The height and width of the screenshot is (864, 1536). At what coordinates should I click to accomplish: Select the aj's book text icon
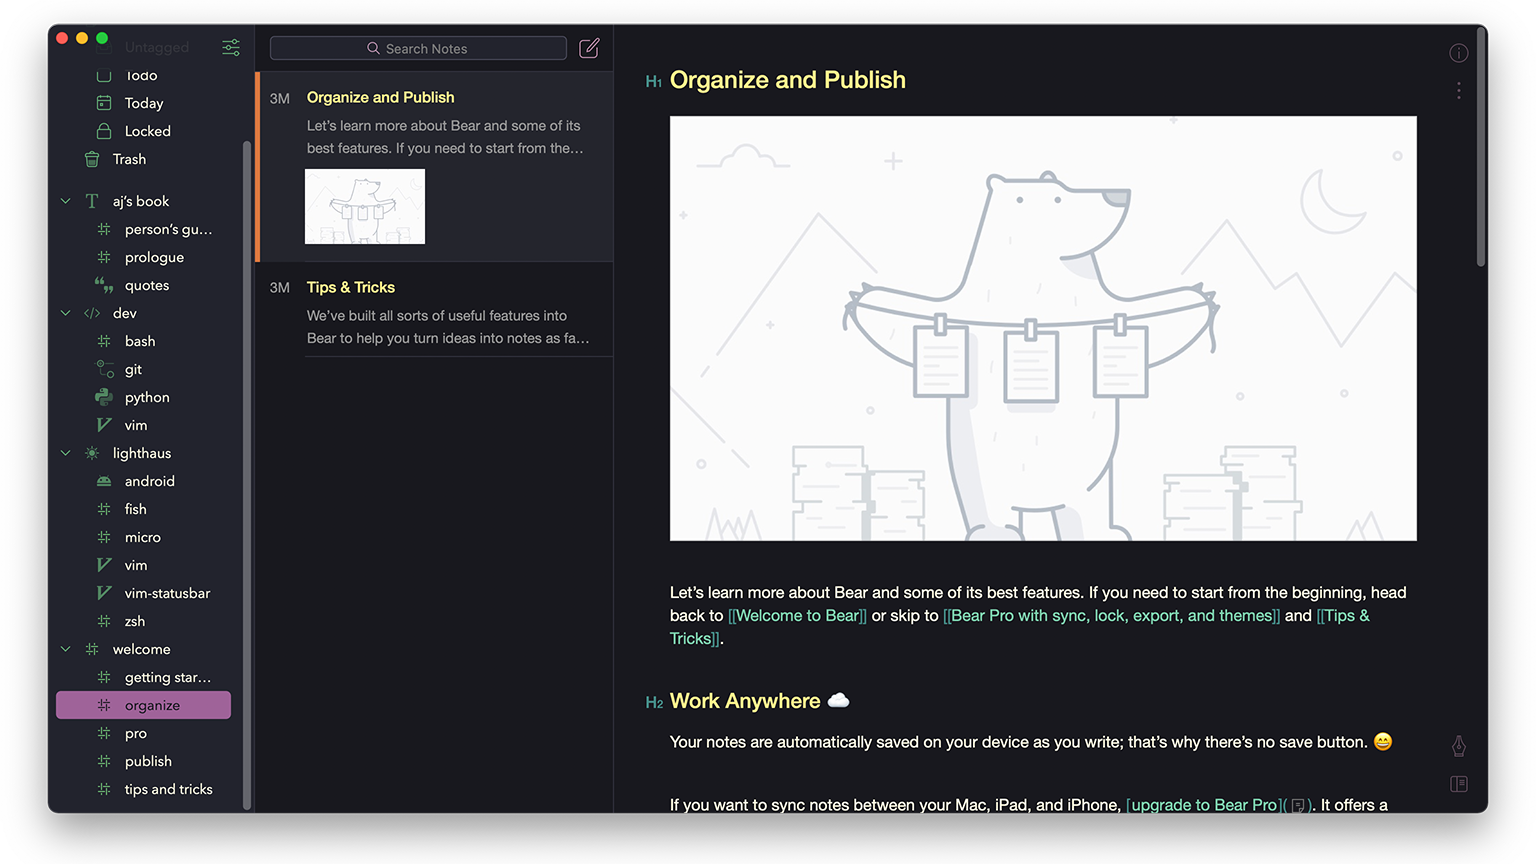tap(92, 201)
